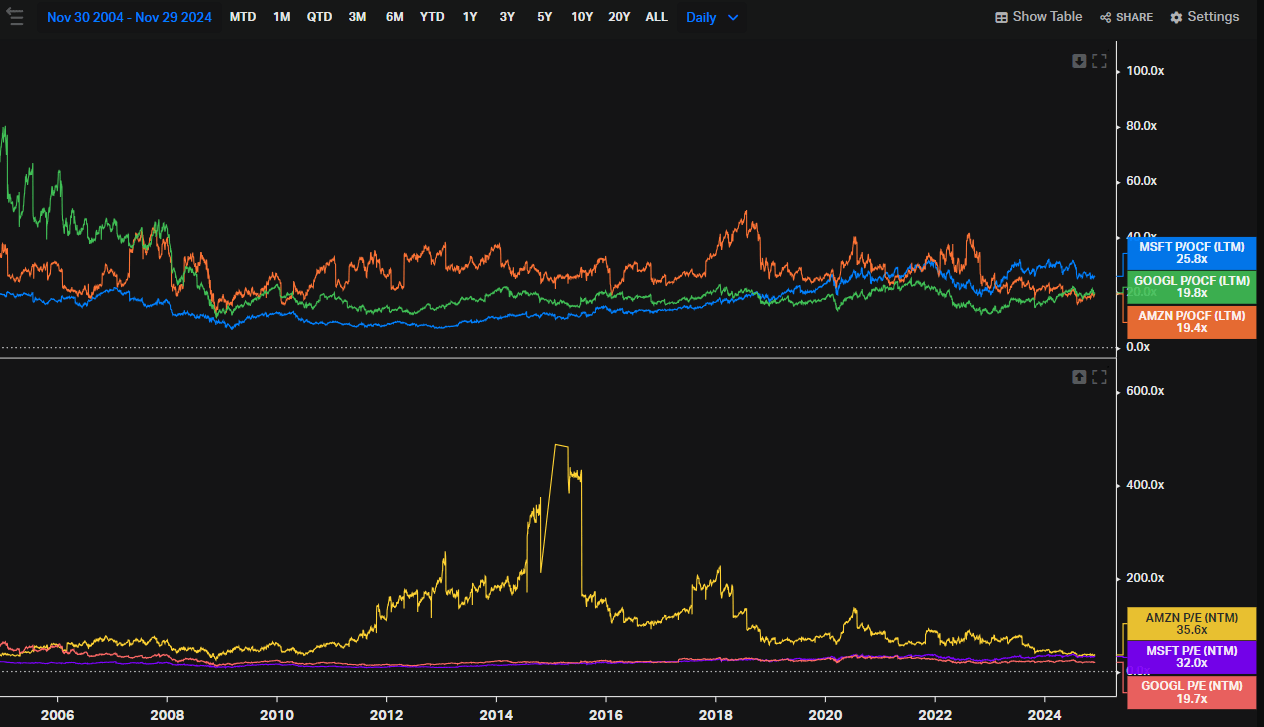Select the 6M time range
1264x727 pixels.
click(395, 17)
